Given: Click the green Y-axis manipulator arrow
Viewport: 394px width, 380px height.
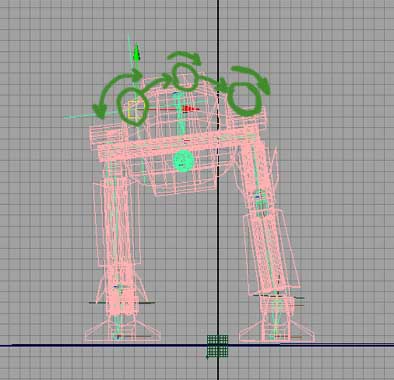Looking at the screenshot, I should (x=136, y=53).
